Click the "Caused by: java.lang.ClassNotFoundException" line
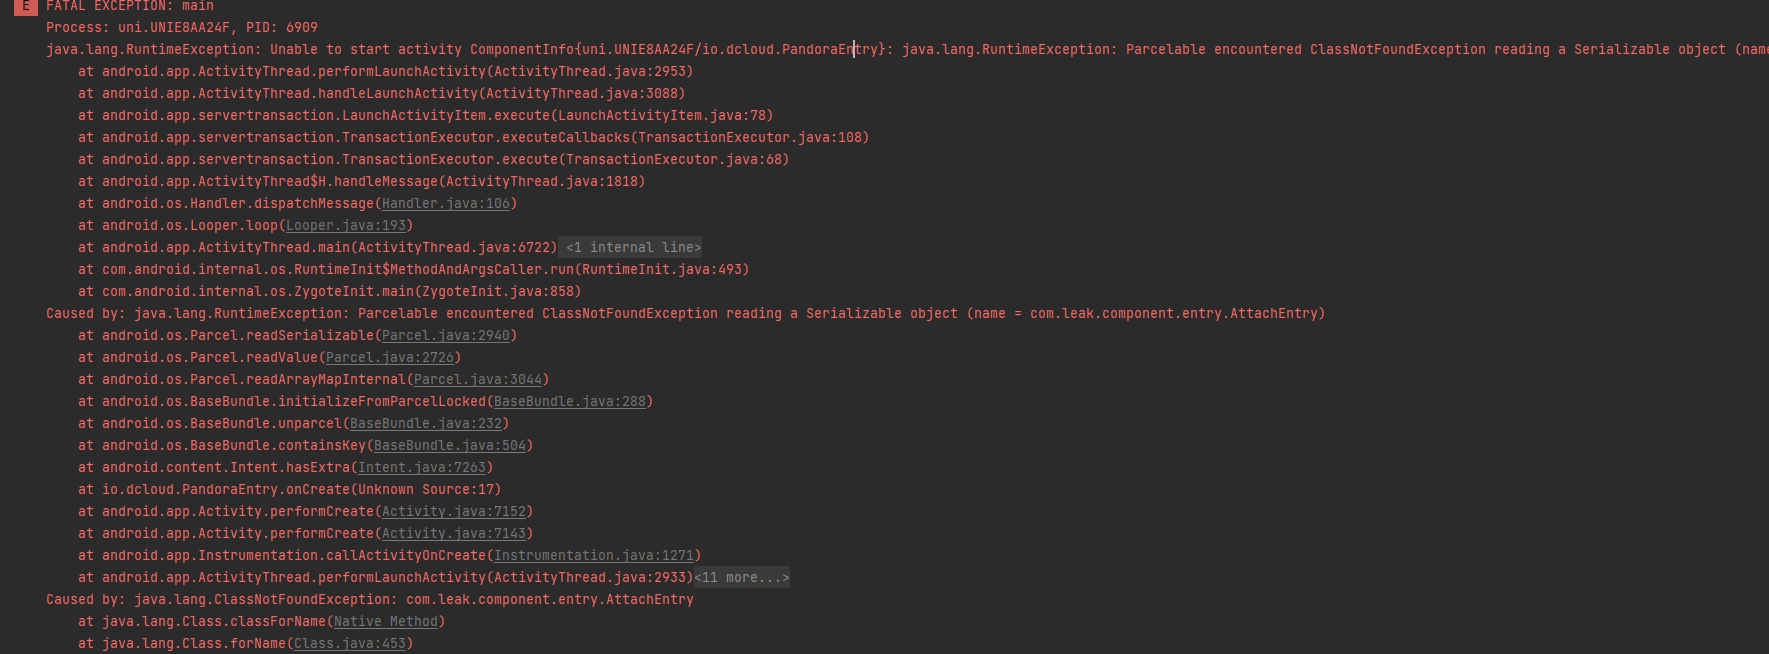The height and width of the screenshot is (654, 1769). pyautogui.click(x=369, y=599)
